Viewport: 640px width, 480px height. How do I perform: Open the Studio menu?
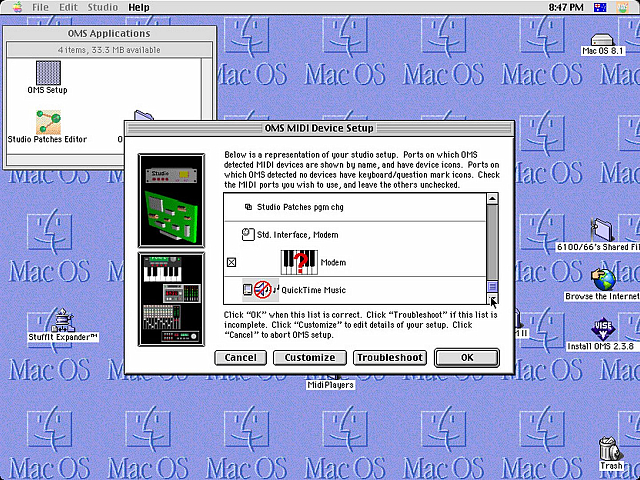(102, 7)
